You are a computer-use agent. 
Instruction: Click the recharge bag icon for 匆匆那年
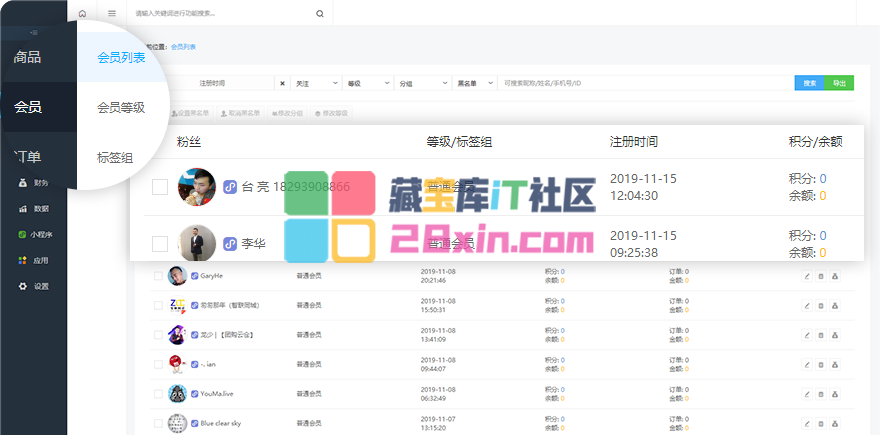click(835, 305)
